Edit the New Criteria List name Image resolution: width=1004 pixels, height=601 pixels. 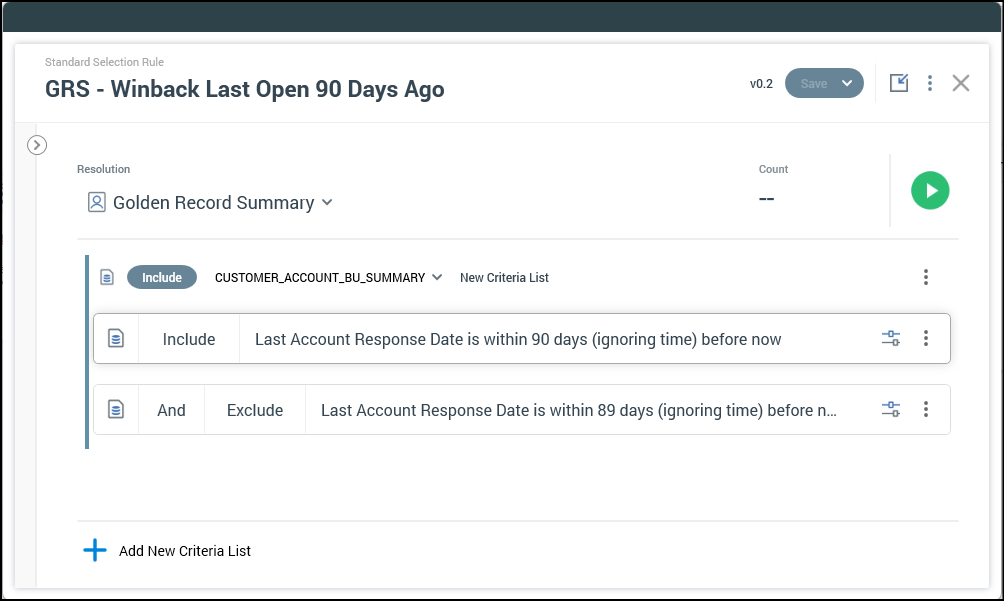504,278
